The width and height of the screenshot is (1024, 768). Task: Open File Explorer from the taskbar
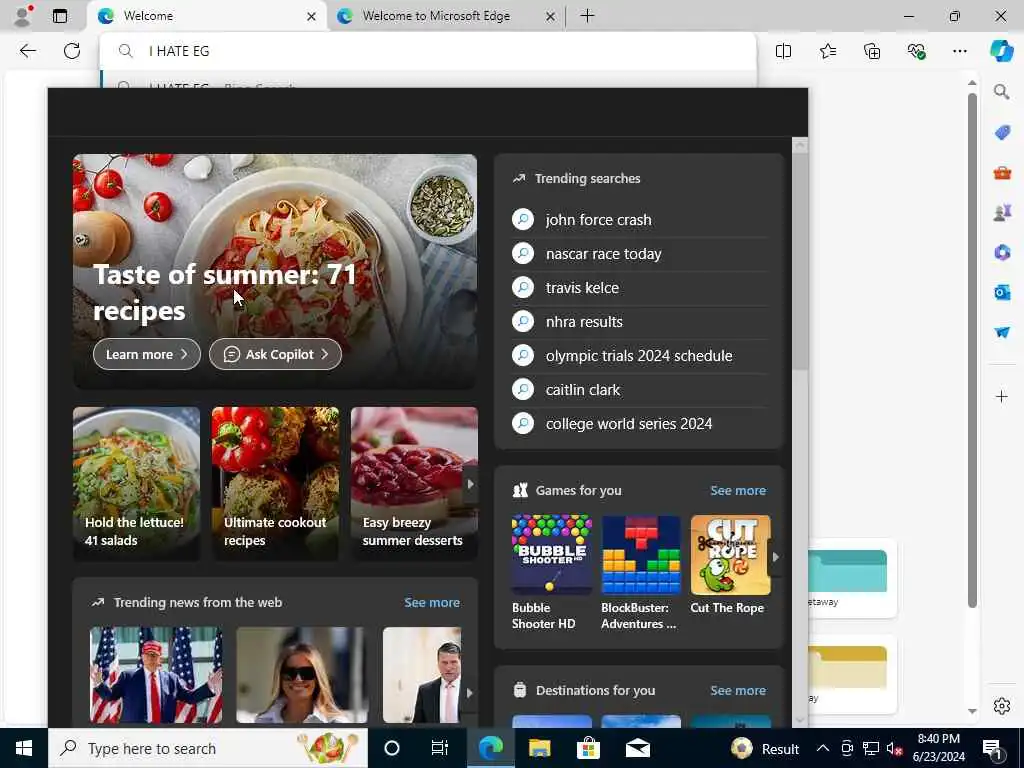[539, 748]
